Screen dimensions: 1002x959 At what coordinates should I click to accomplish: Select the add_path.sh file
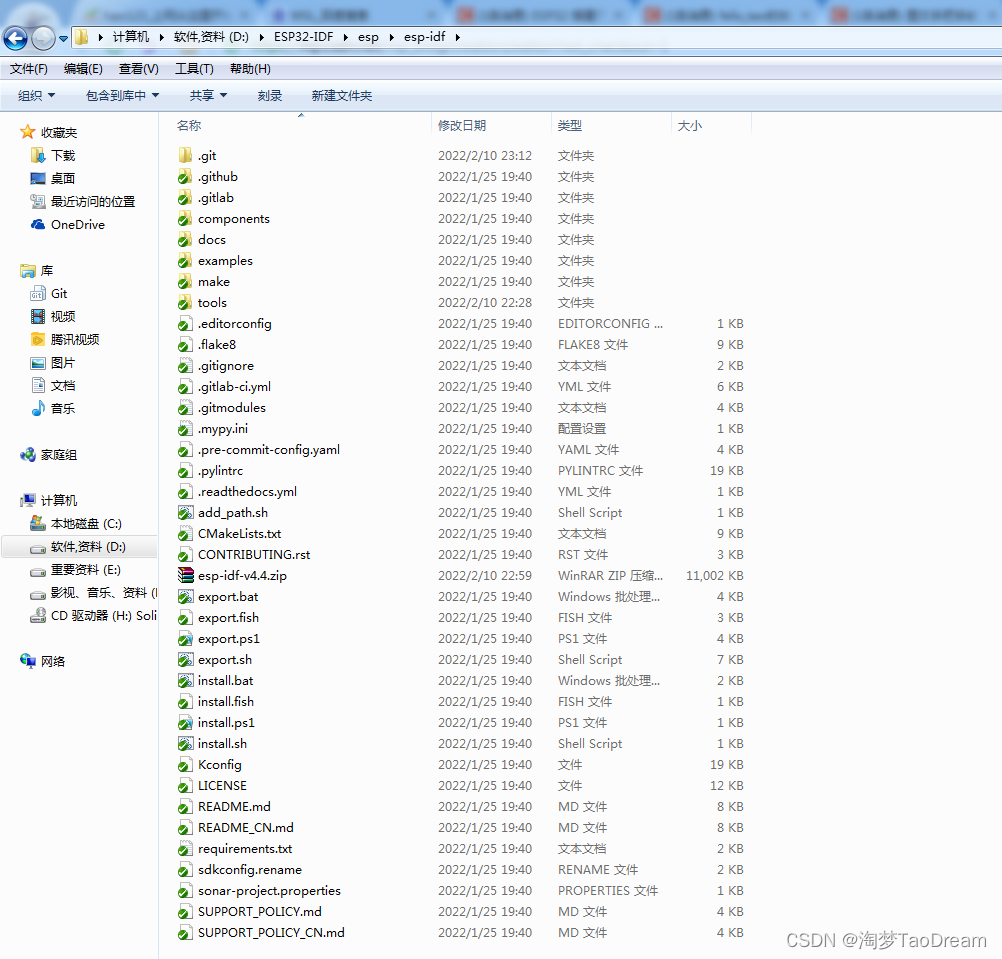(x=233, y=512)
